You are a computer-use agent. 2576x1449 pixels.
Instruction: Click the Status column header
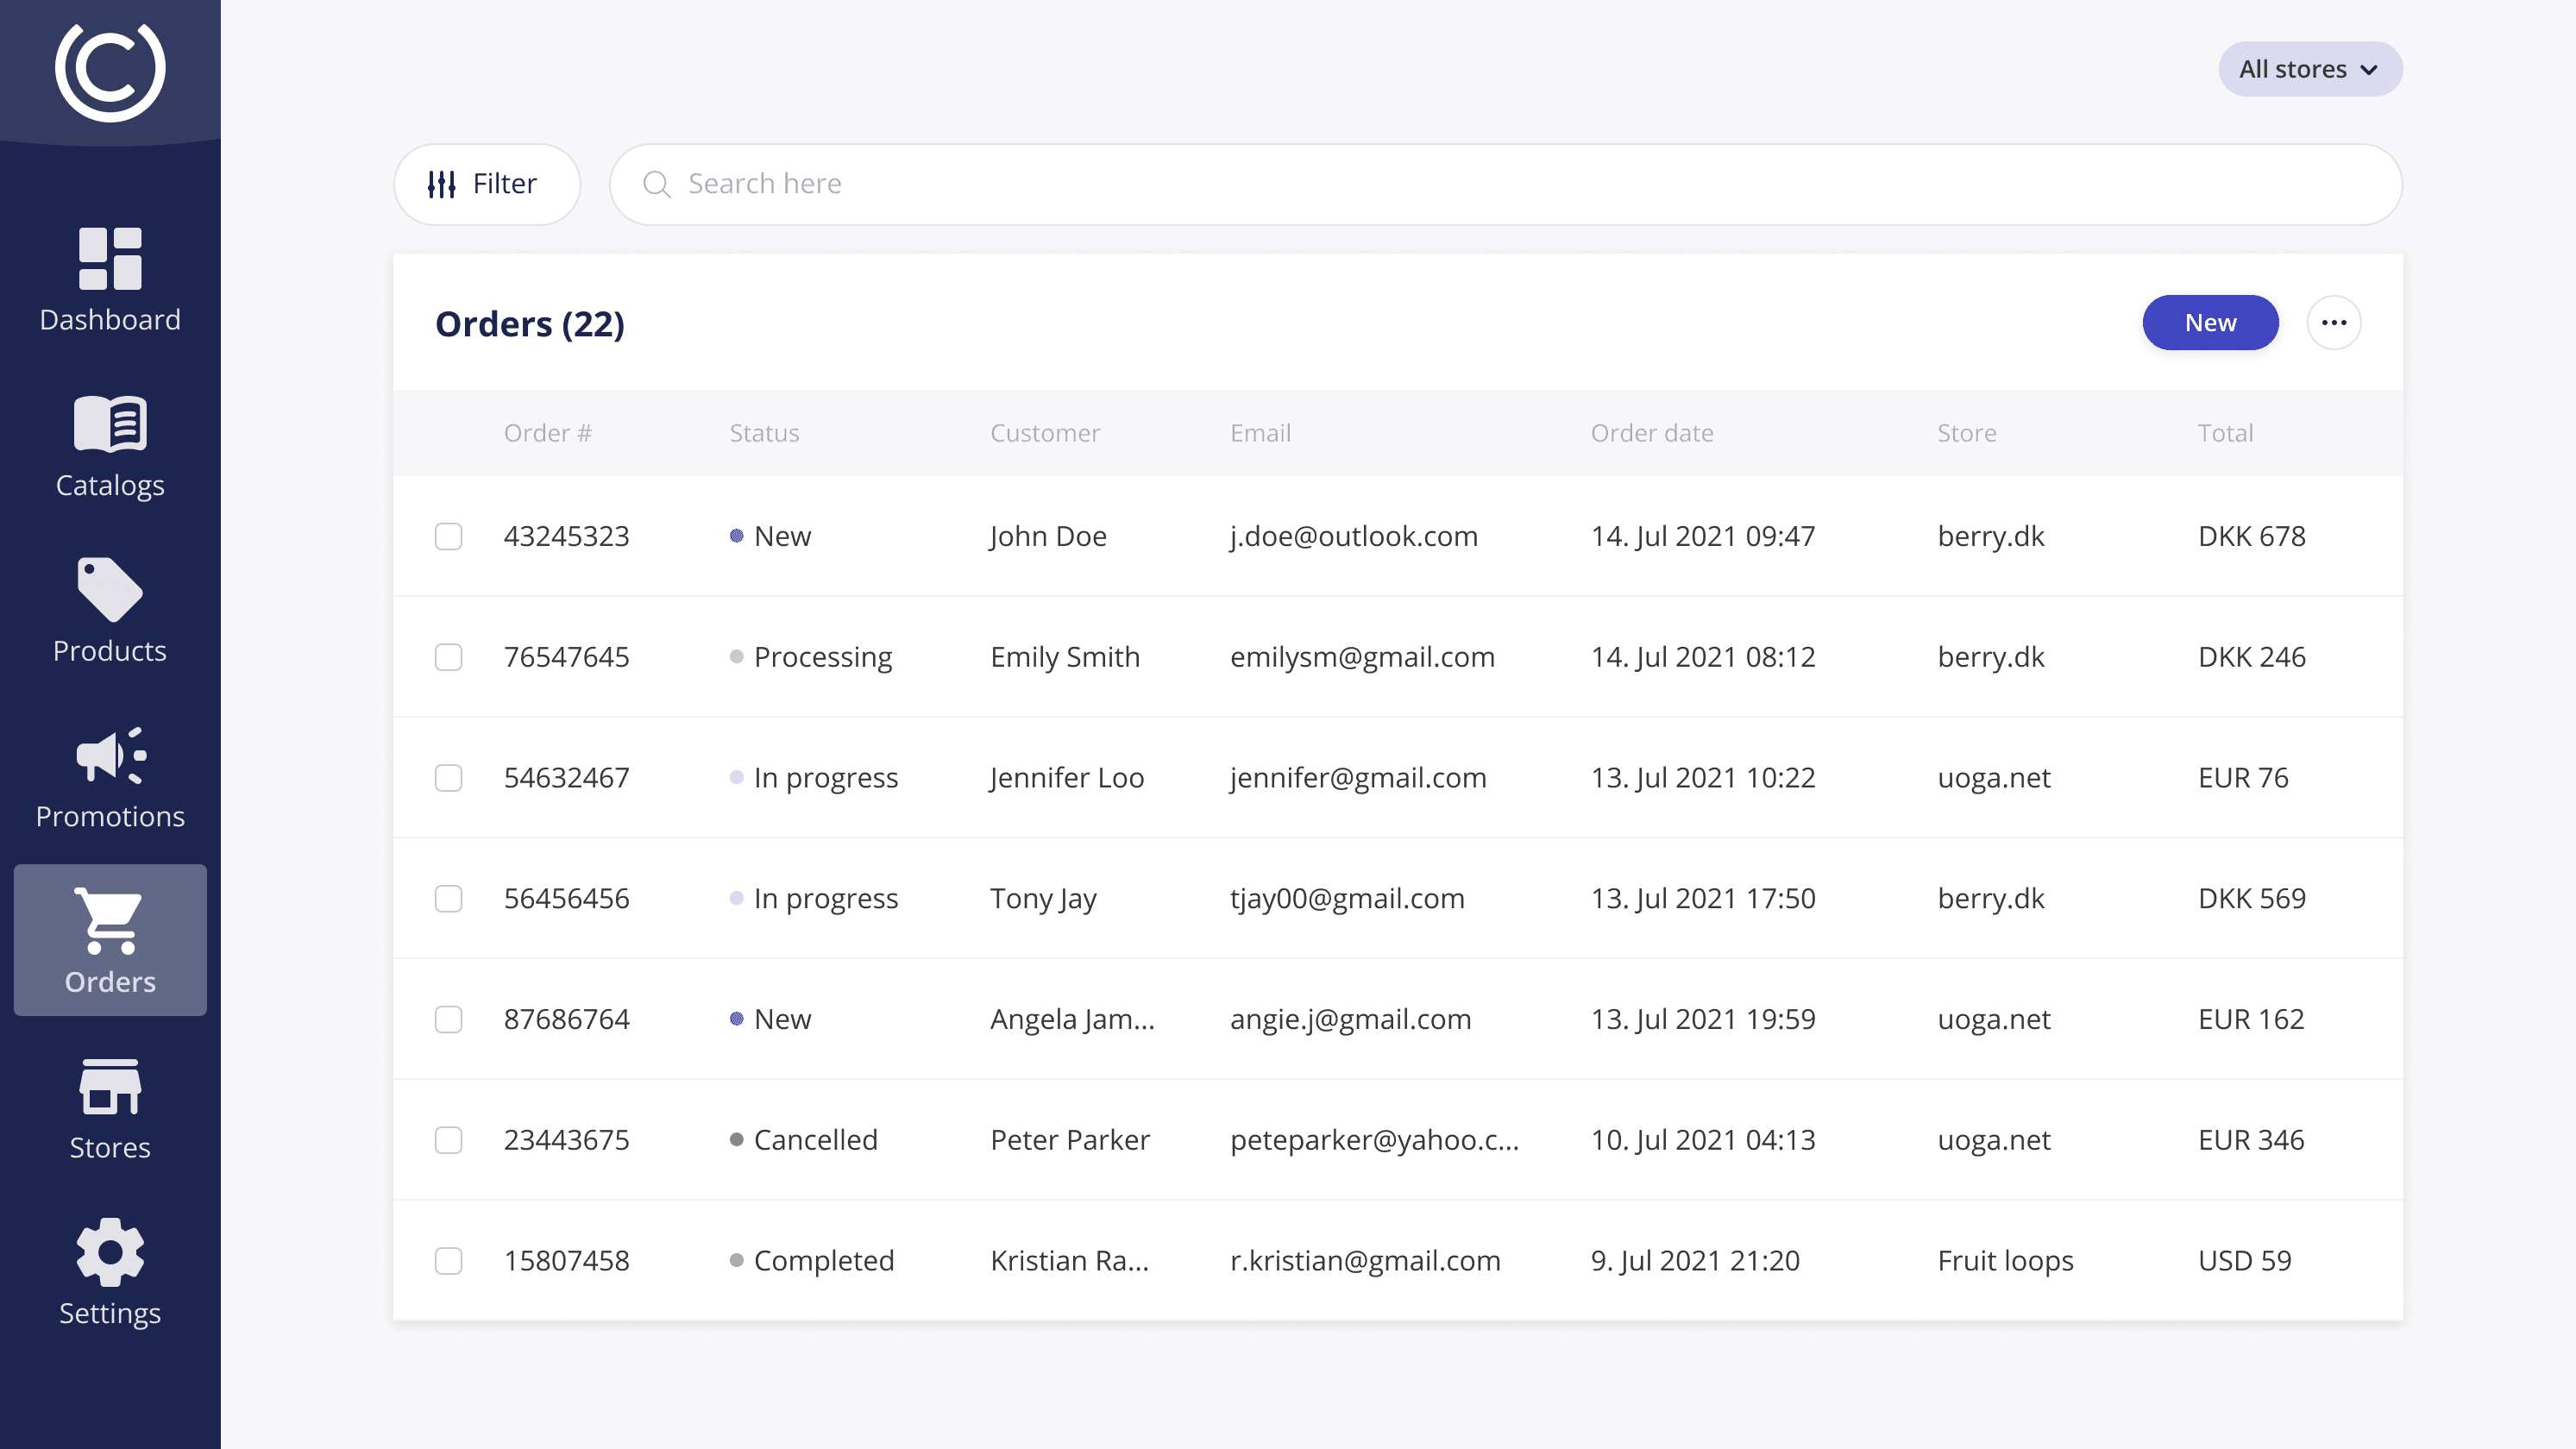click(764, 433)
